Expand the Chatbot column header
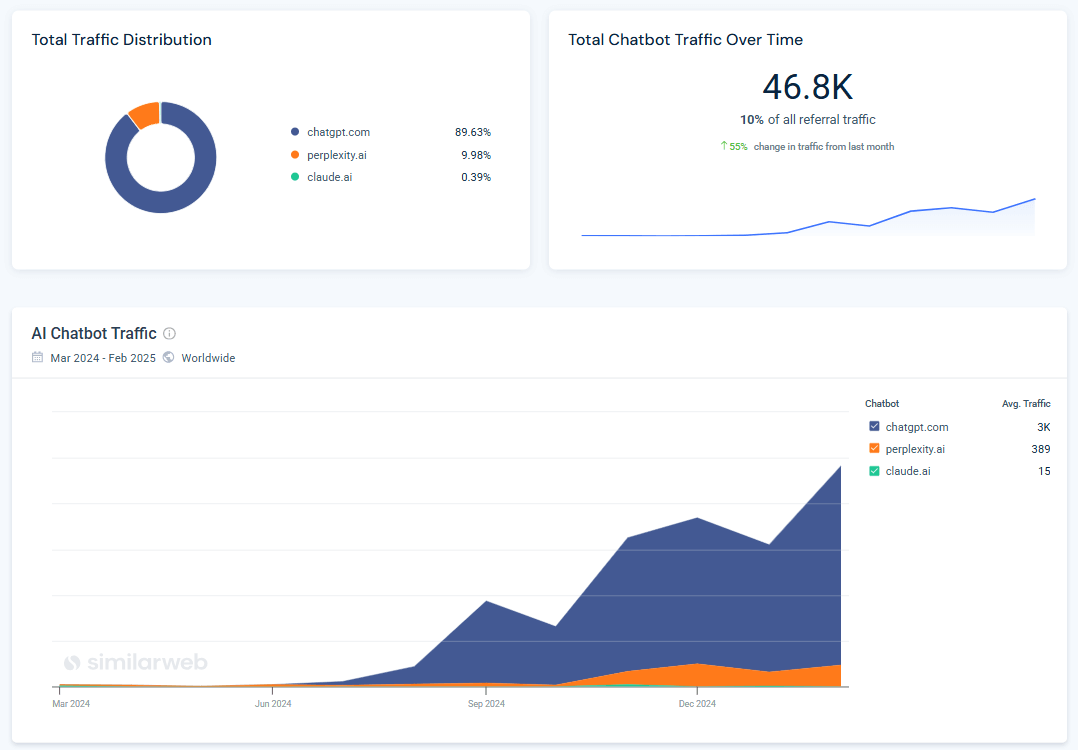The image size is (1078, 750). (881, 403)
